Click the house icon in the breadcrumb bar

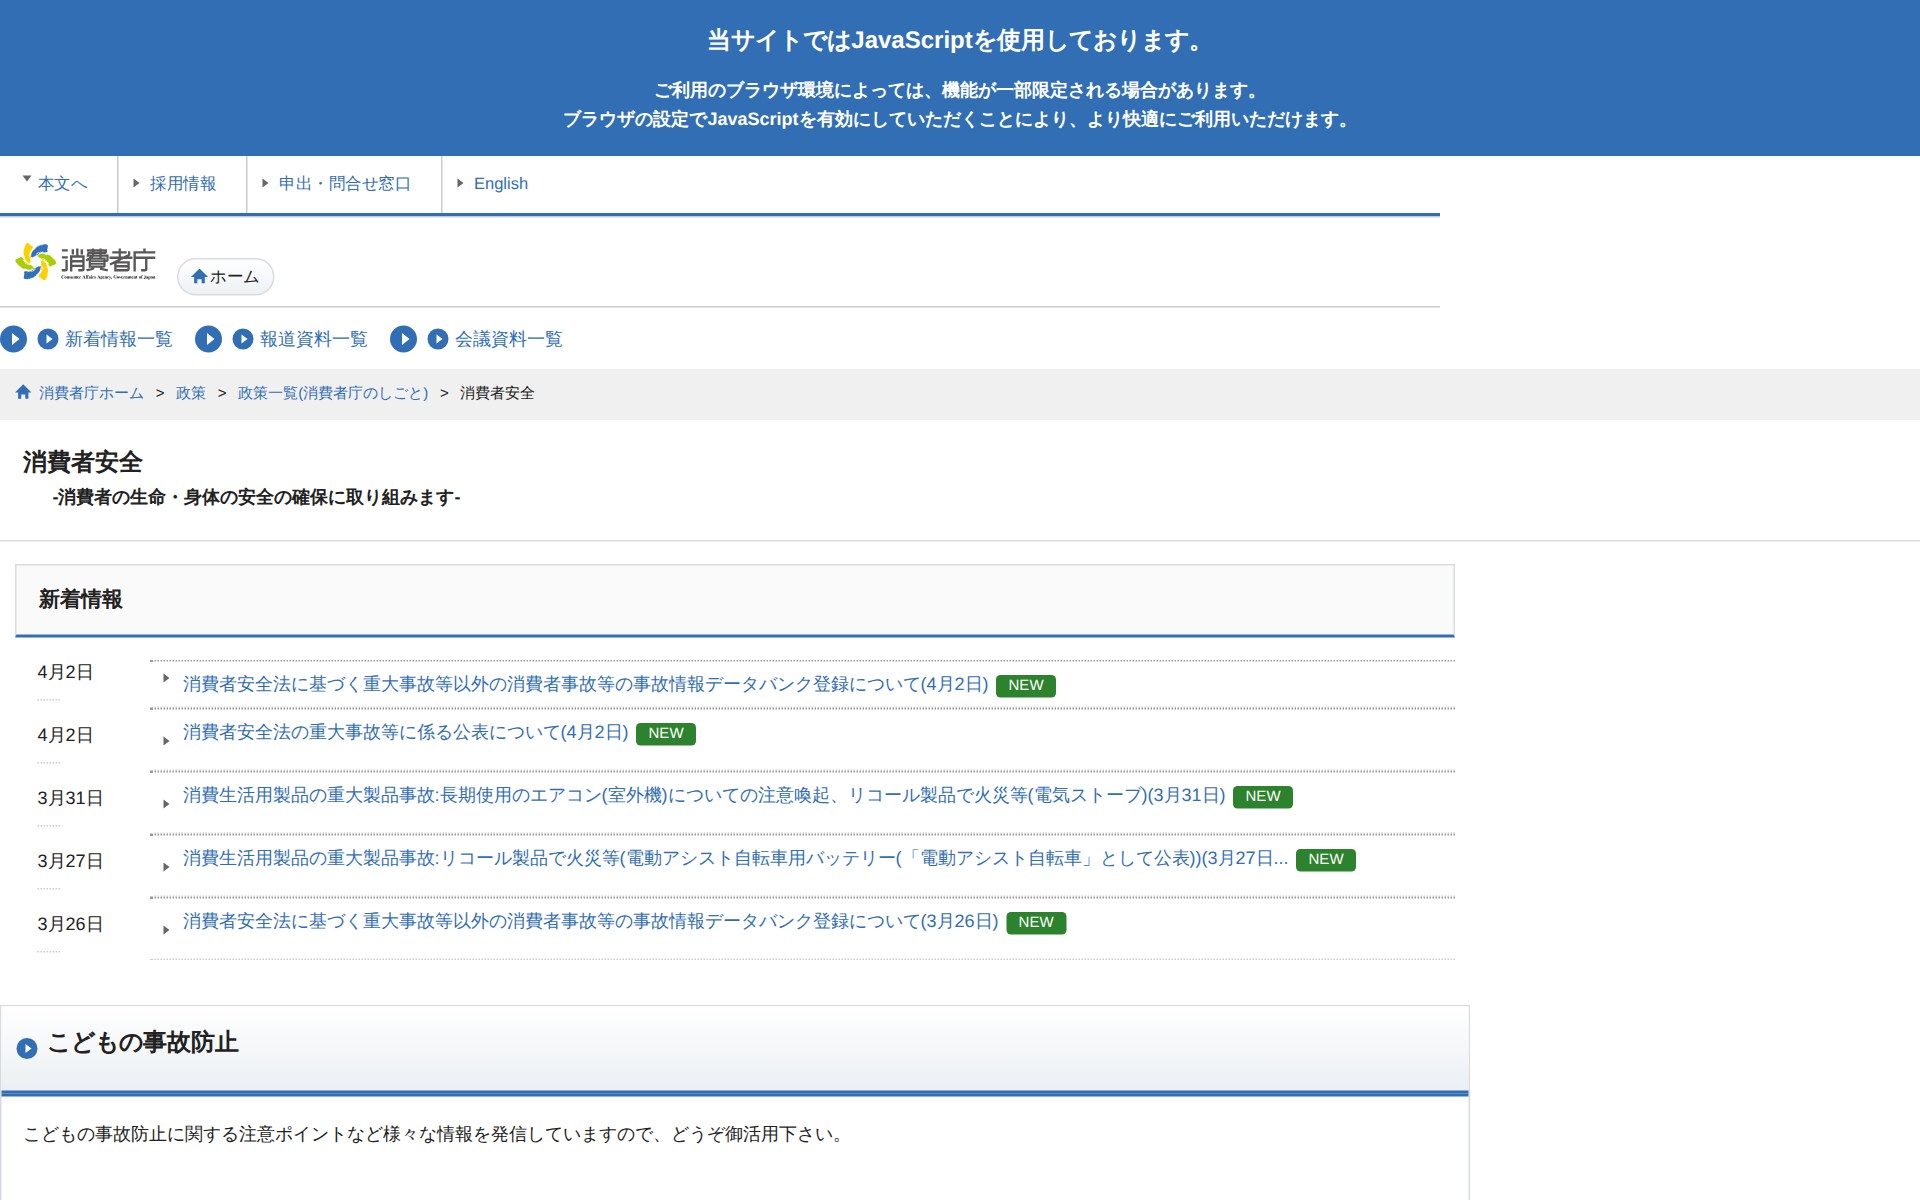(x=21, y=392)
